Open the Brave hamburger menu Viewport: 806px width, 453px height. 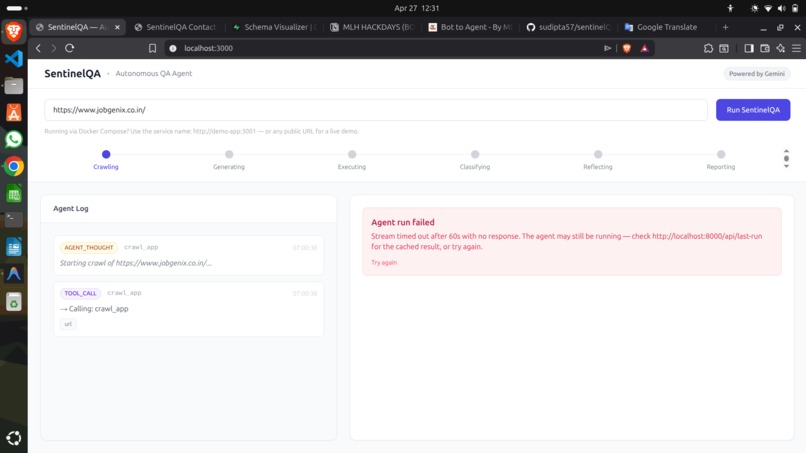click(x=796, y=48)
